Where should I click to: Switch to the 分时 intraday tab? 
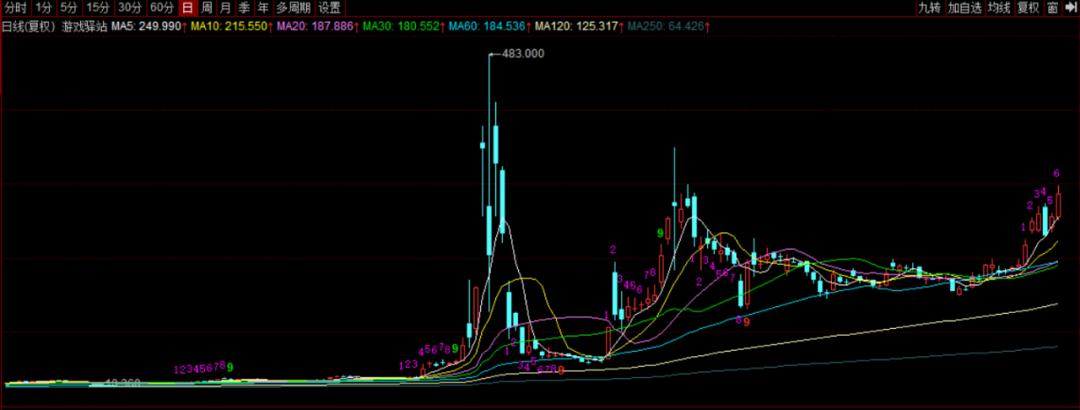pyautogui.click(x=15, y=8)
